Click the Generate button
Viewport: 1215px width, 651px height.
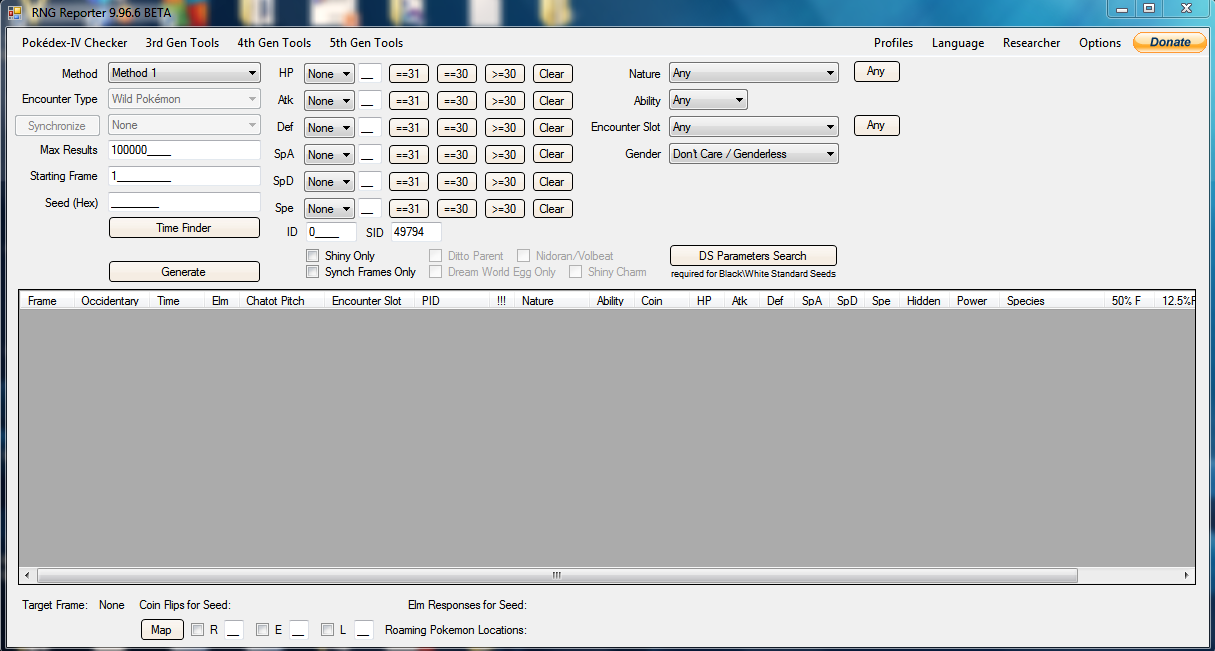184,271
